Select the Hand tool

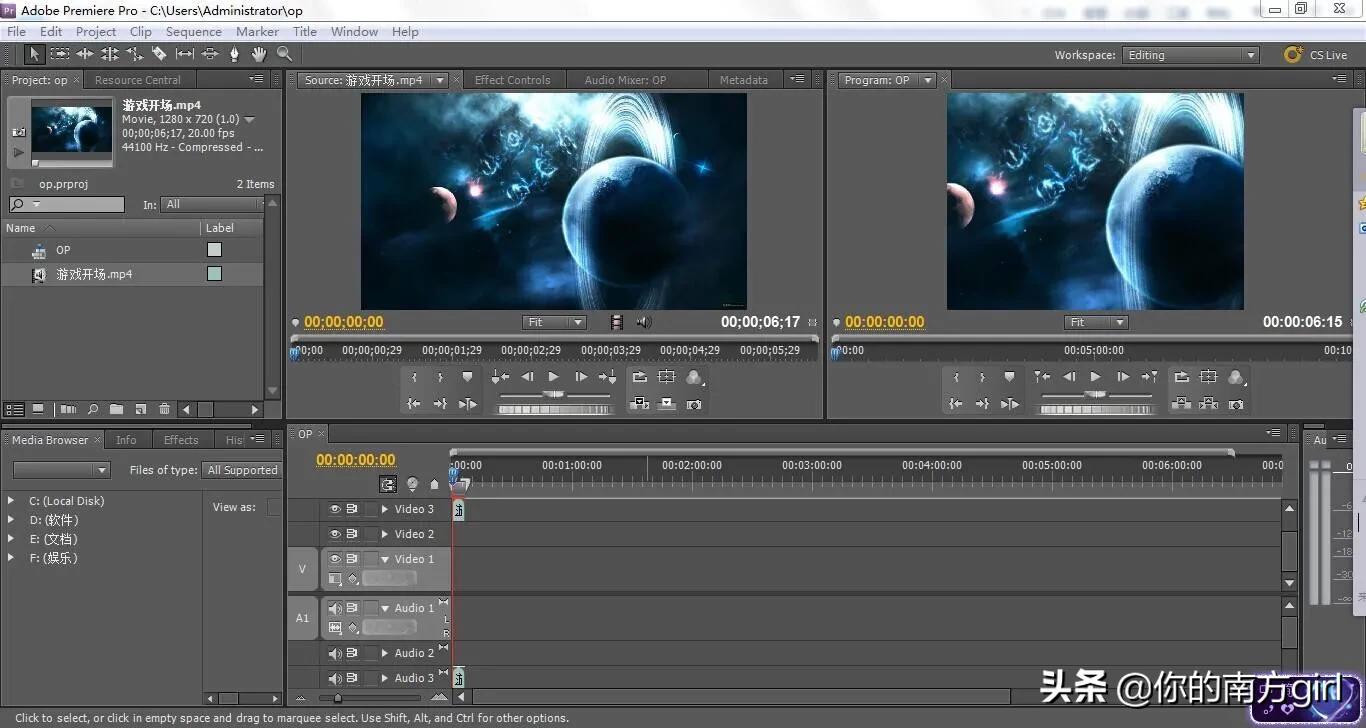(x=259, y=54)
